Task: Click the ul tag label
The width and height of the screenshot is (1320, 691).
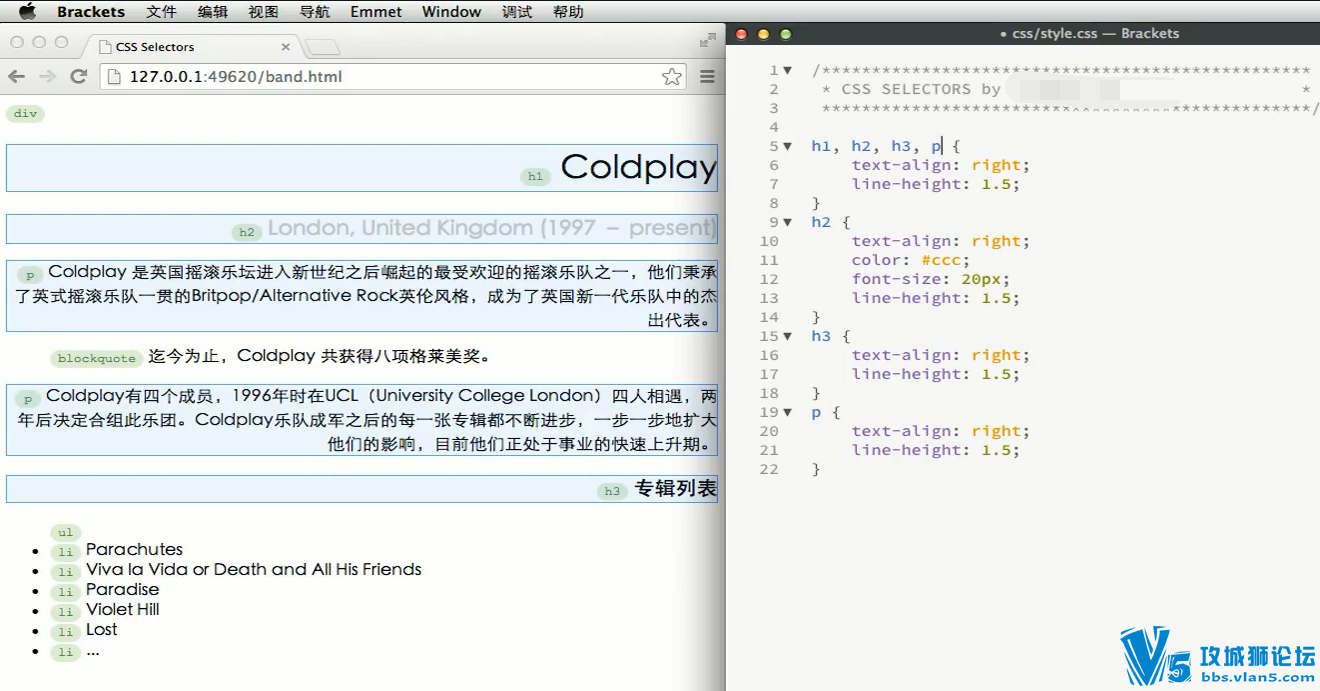Action: coord(65,533)
